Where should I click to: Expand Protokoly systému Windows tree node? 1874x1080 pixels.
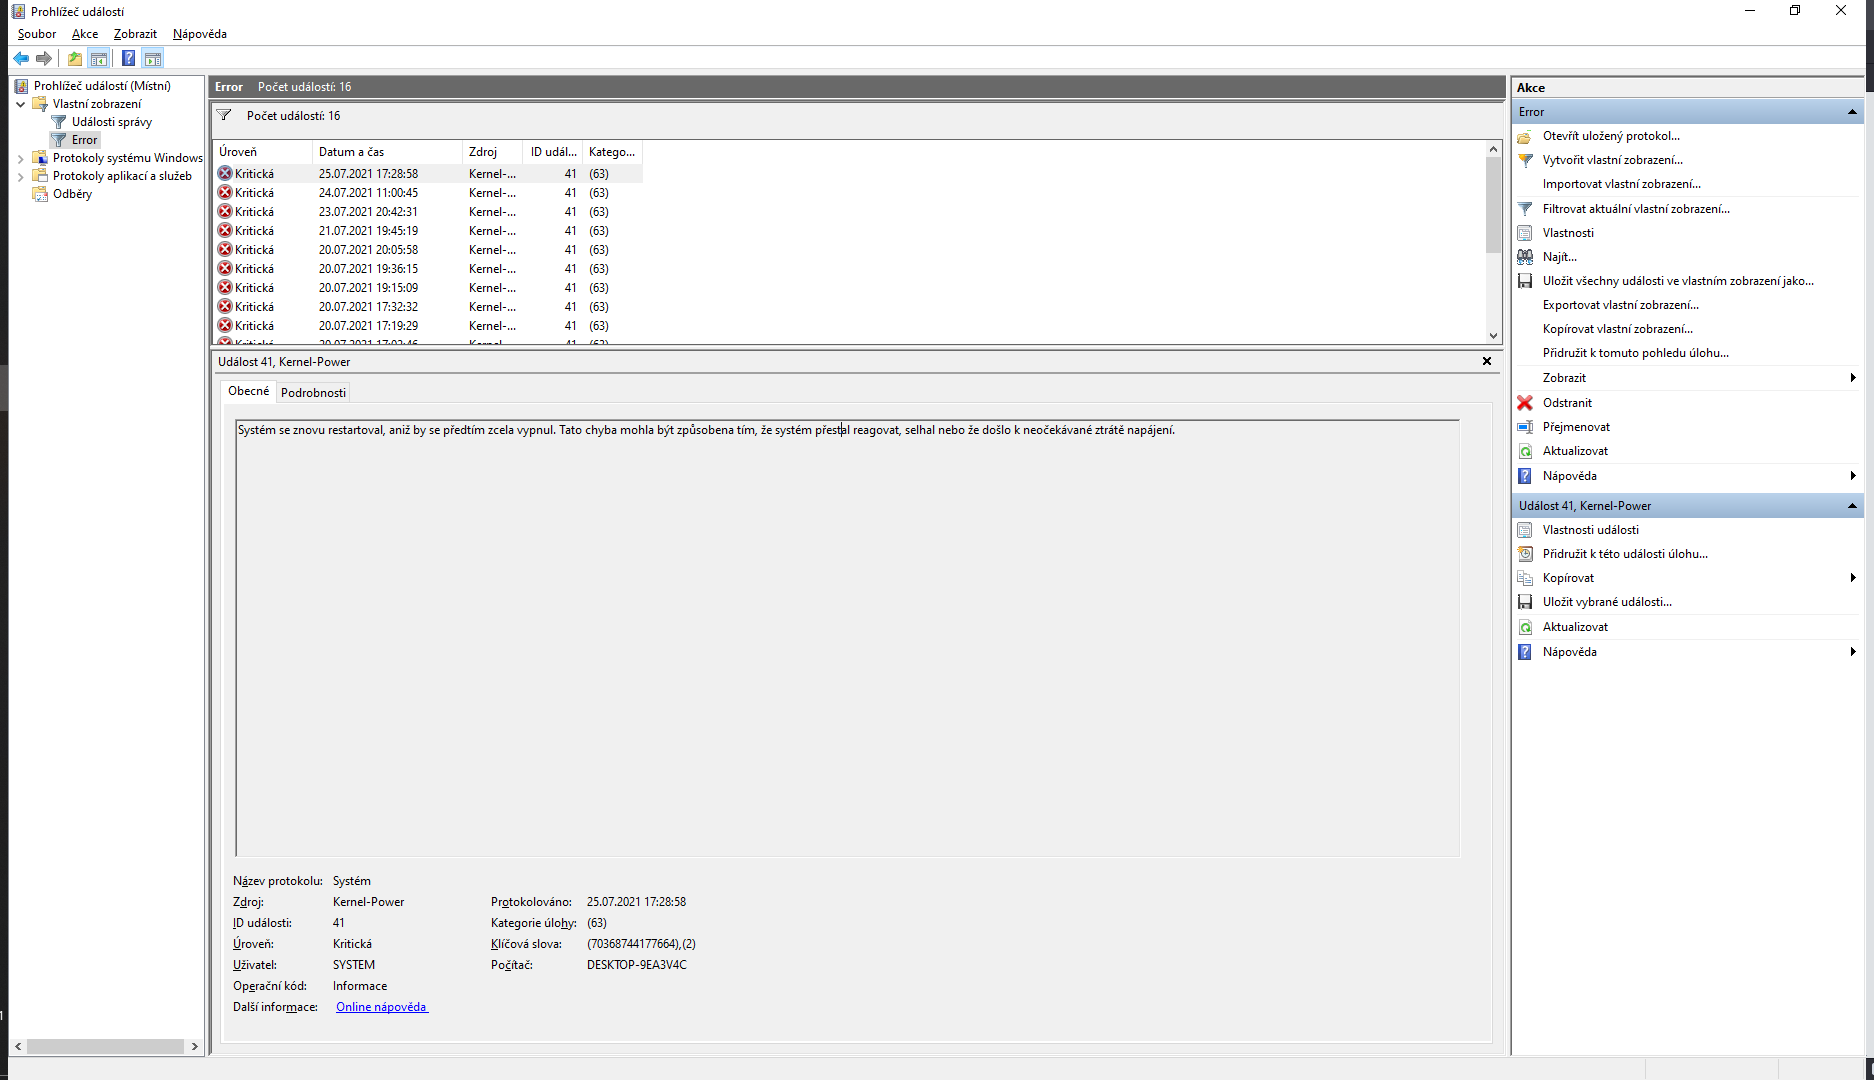tap(21, 158)
